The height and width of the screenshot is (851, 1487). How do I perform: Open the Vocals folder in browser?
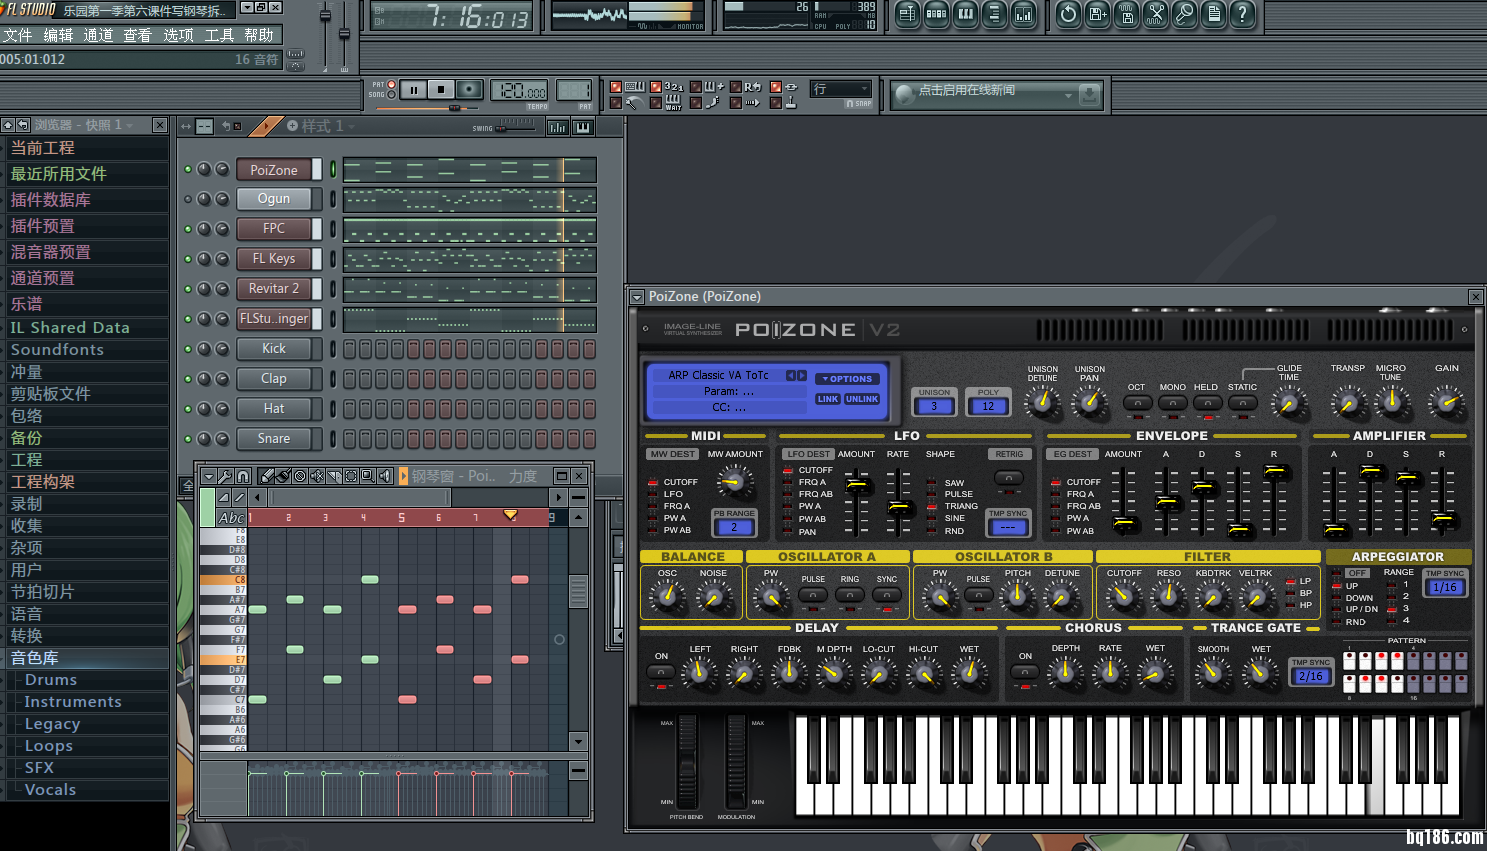(50, 790)
